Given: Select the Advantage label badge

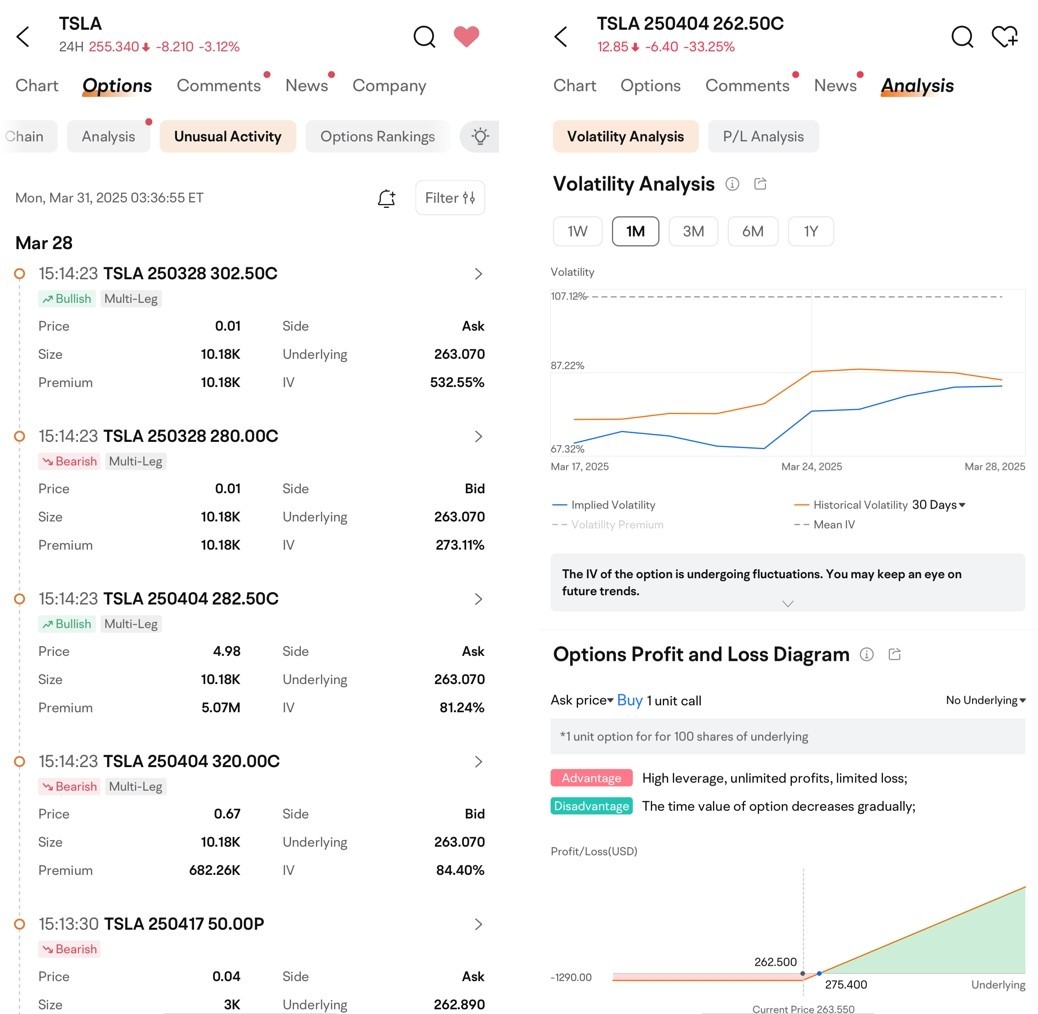Looking at the screenshot, I should point(591,778).
